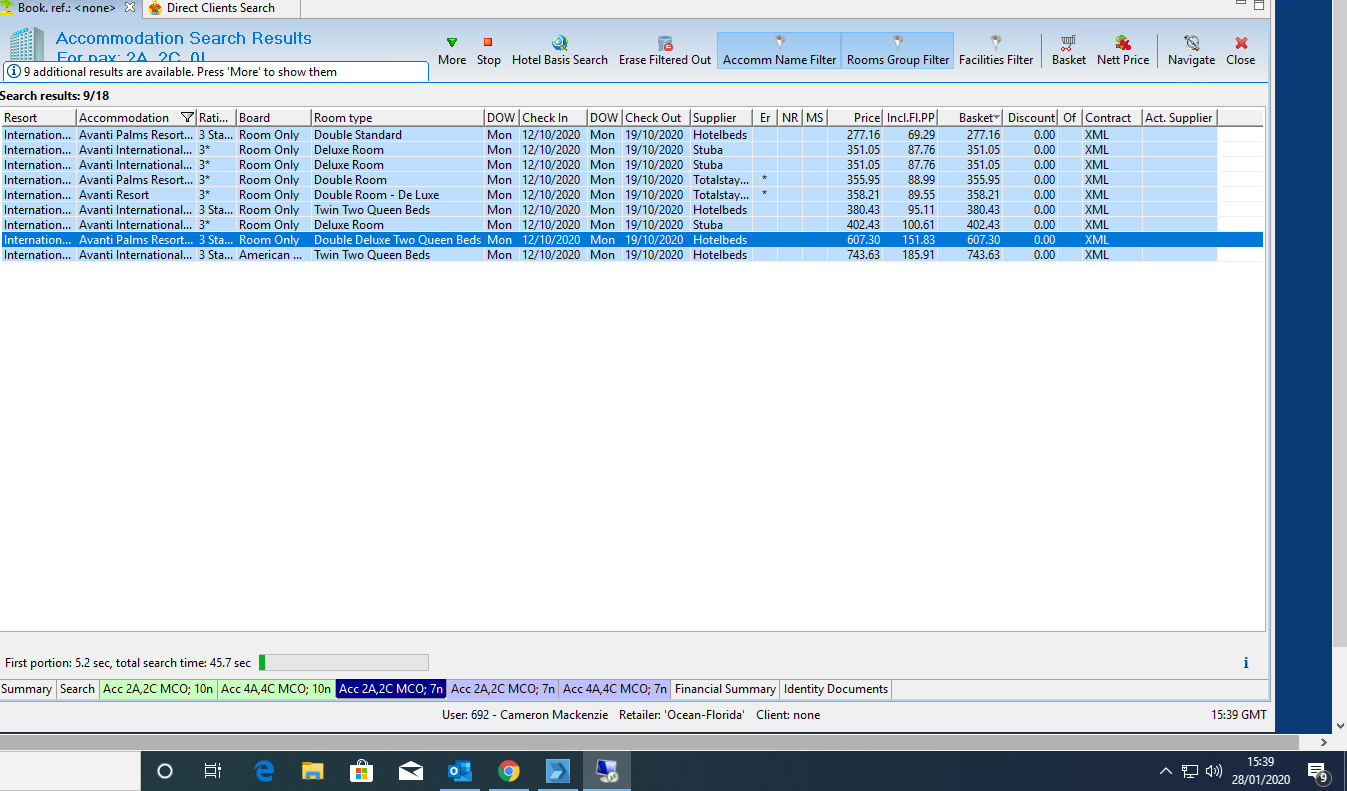Click the vertical scrollbar down arrow
Viewport: 1347px width, 791px height.
click(1339, 726)
